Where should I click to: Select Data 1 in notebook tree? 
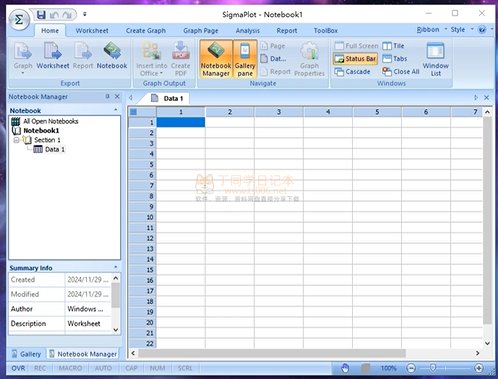coord(55,149)
